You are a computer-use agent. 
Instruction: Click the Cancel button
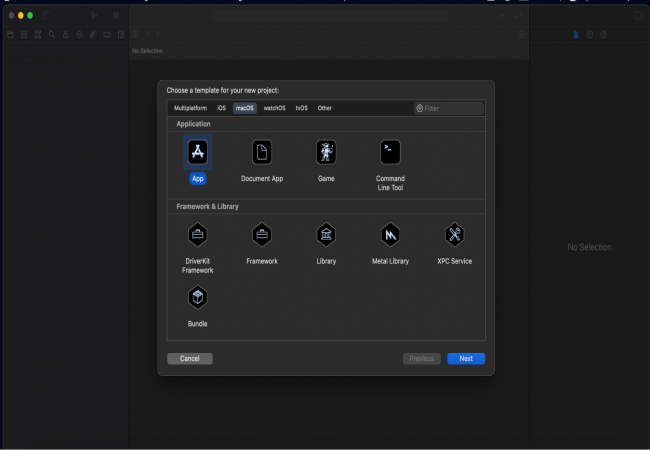coord(190,358)
